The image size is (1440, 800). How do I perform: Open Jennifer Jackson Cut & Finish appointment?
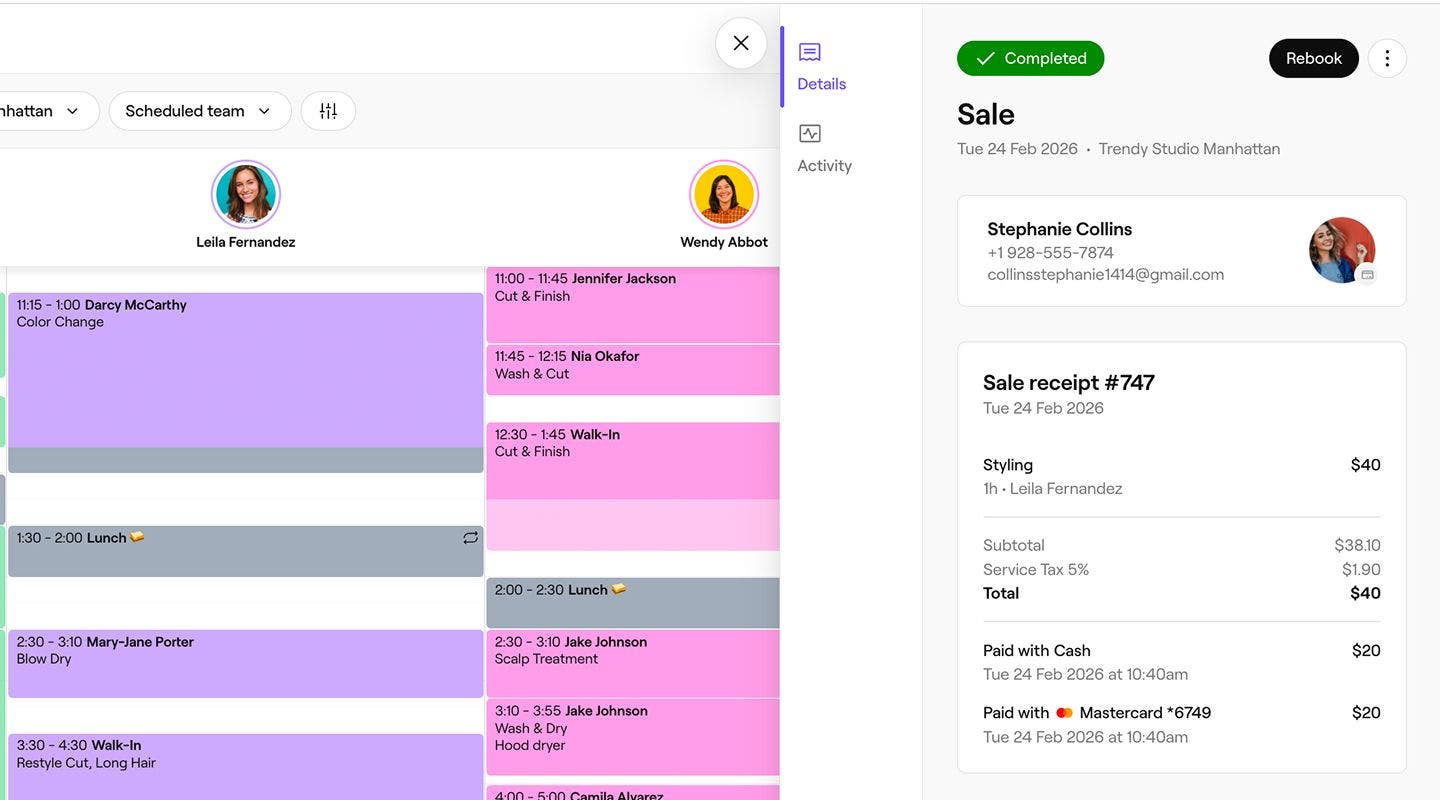(x=632, y=304)
